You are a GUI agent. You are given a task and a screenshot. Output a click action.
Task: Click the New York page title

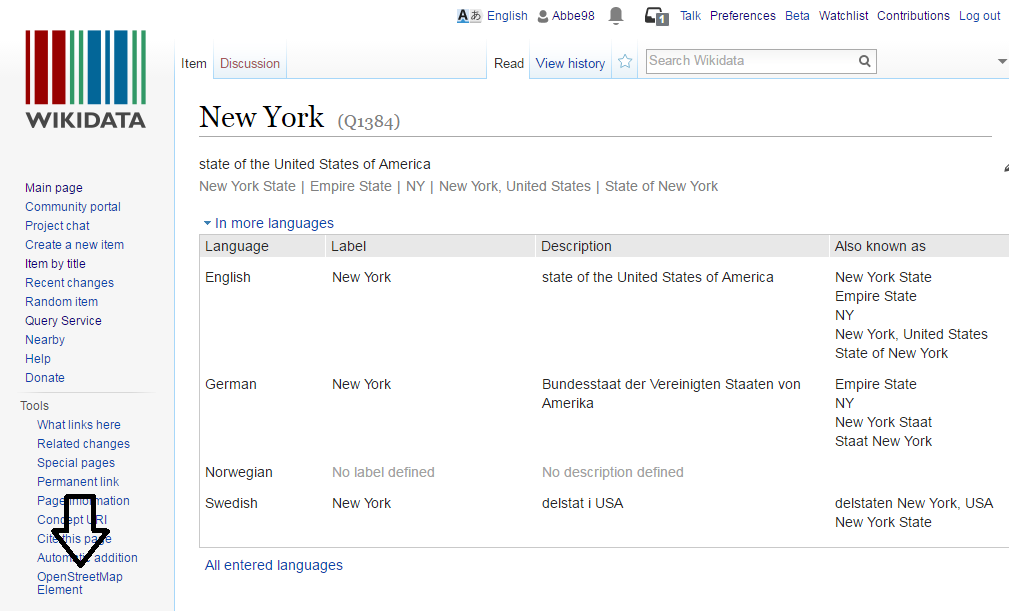(261, 117)
